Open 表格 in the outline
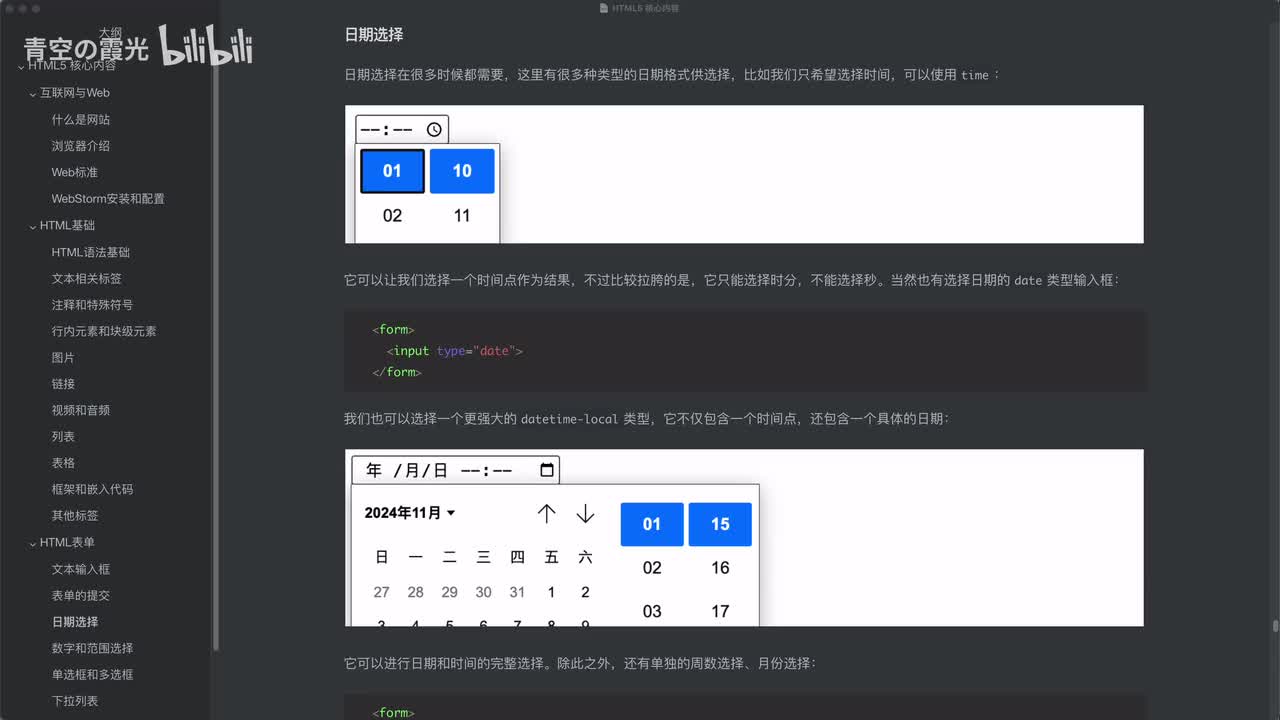The width and height of the screenshot is (1280, 720). coord(63,463)
